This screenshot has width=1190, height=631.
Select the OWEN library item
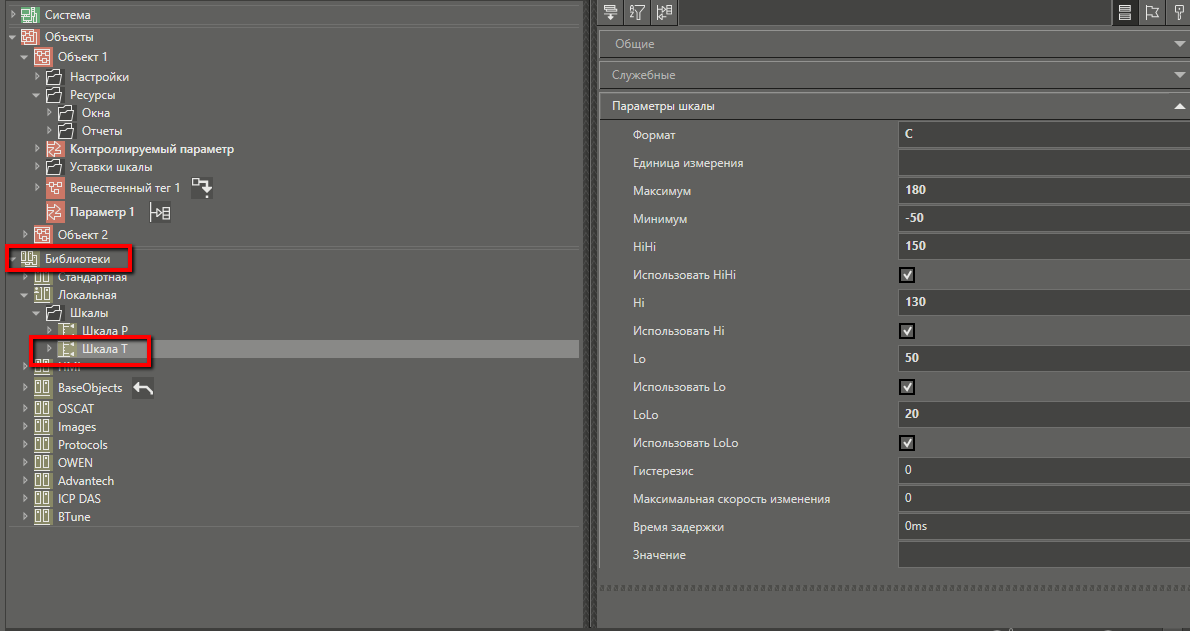[x=75, y=463]
